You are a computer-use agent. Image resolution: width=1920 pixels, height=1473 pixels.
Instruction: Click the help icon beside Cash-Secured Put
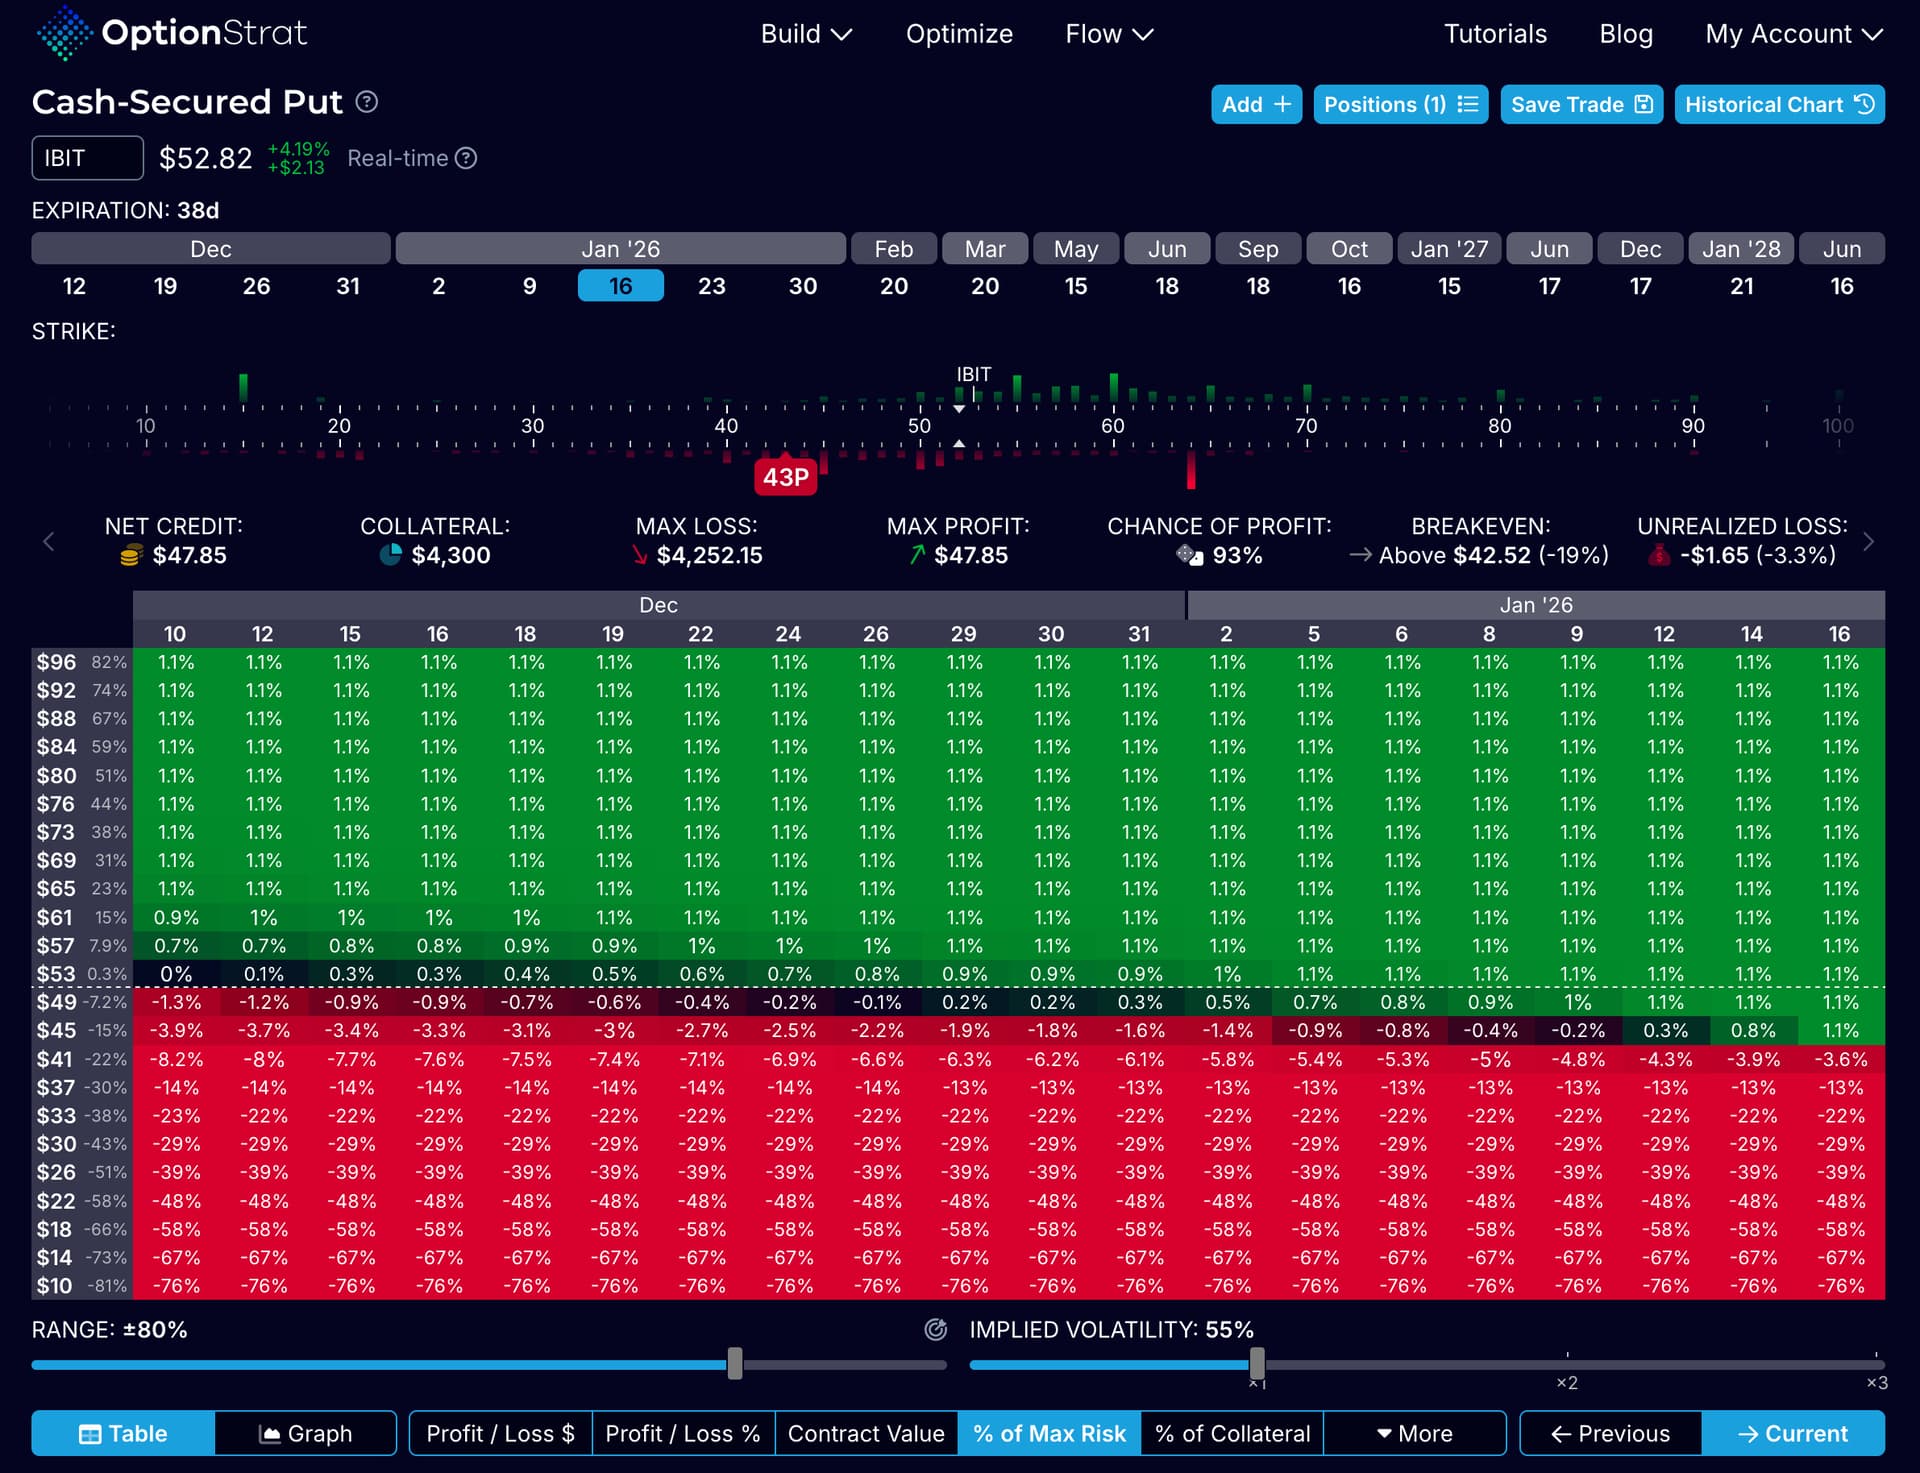367,102
